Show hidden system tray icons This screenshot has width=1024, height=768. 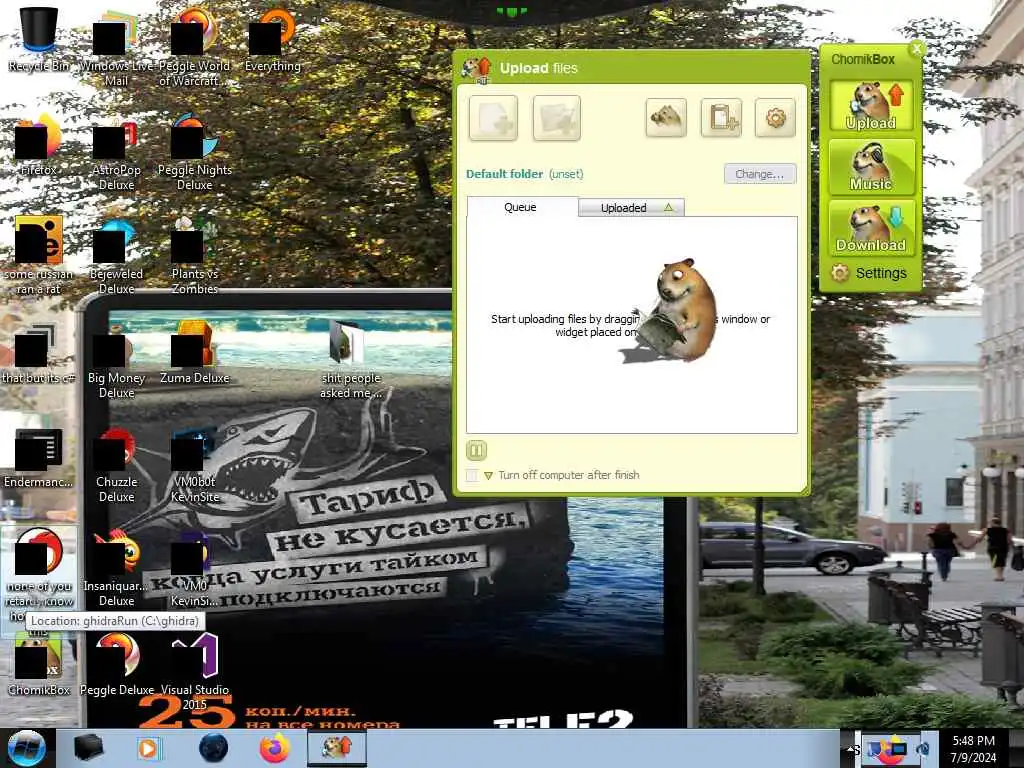coord(851,749)
